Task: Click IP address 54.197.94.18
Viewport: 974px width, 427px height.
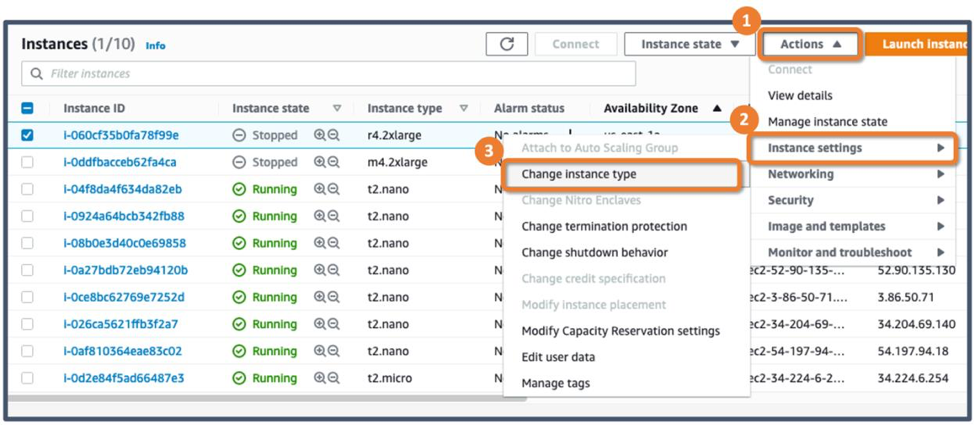Action: (913, 351)
